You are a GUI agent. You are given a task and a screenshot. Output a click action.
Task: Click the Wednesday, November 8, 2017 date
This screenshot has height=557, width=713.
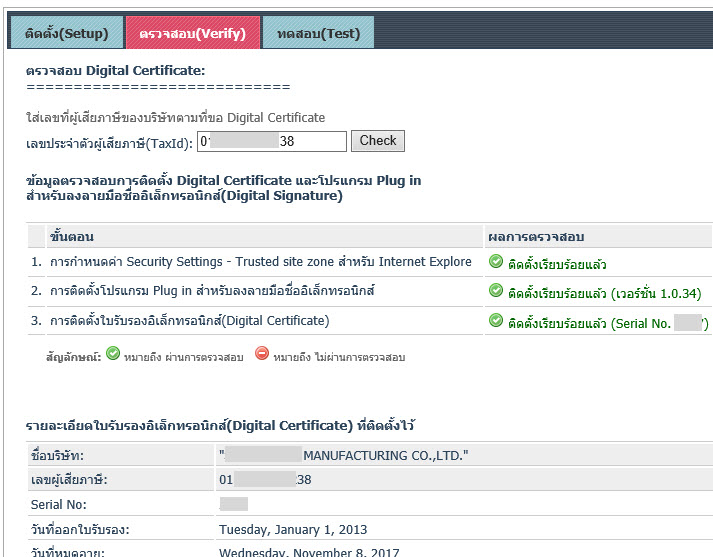pyautogui.click(x=309, y=552)
